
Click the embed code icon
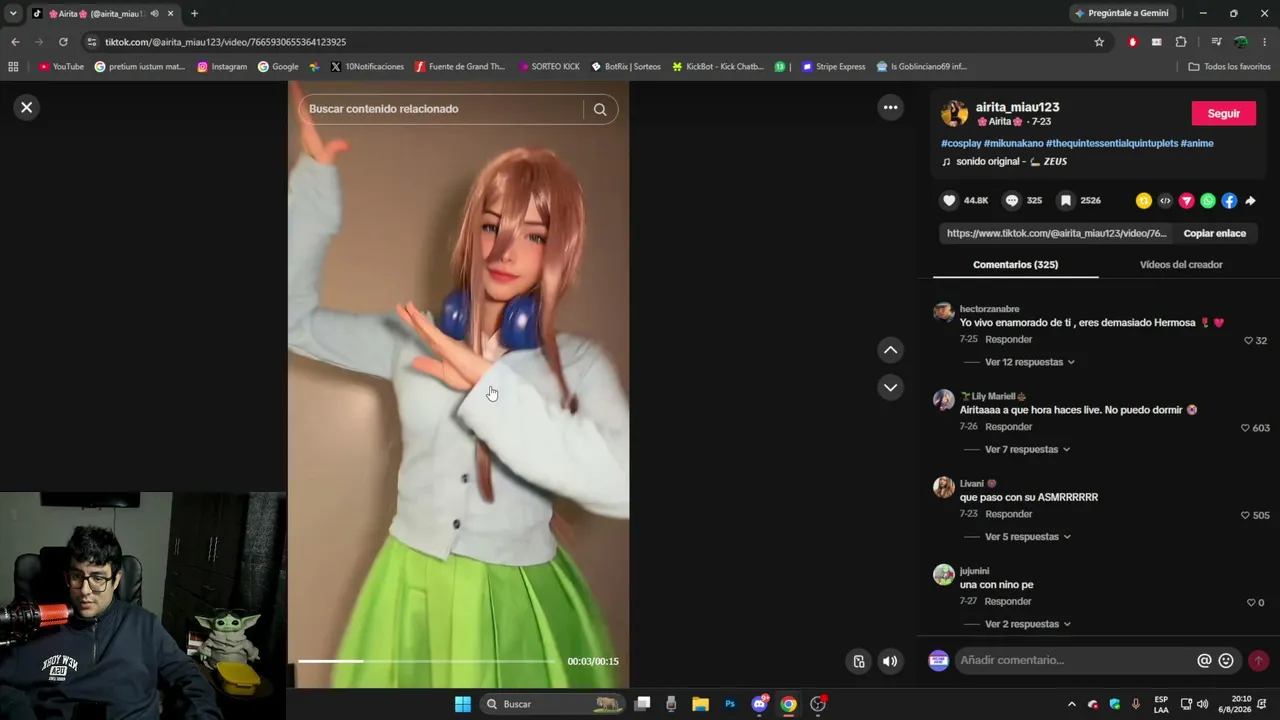(x=1165, y=201)
